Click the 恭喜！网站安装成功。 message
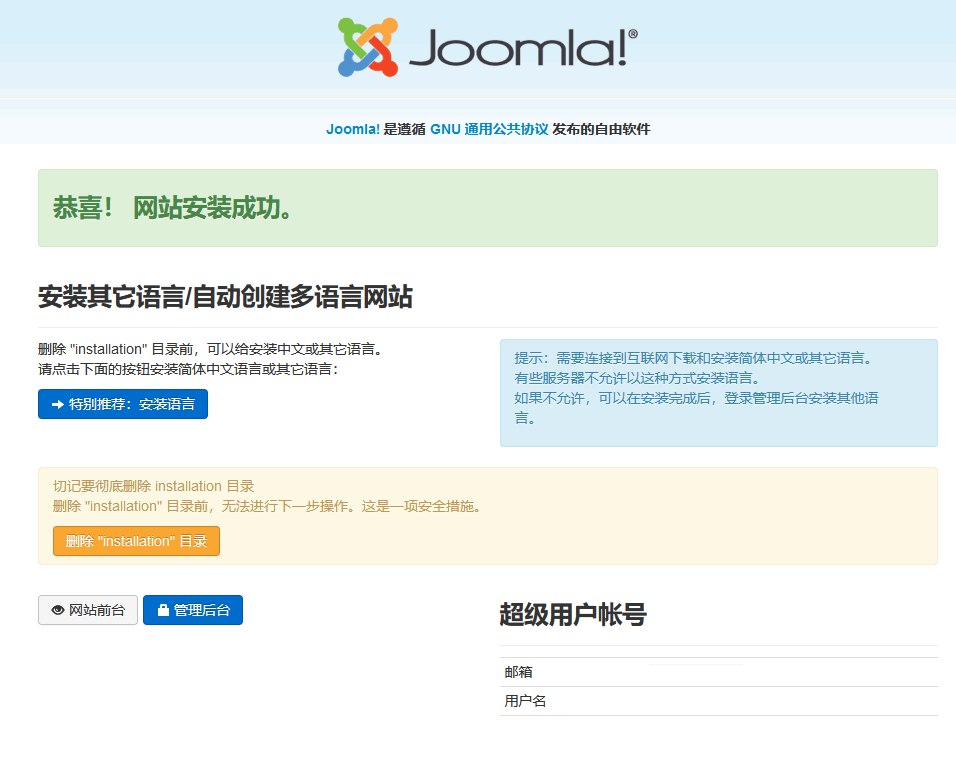 tap(173, 208)
